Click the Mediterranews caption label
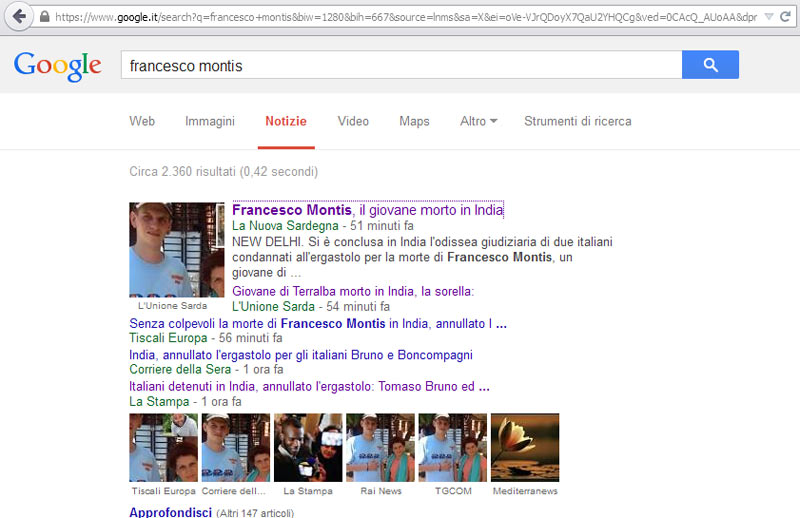Image resolution: width=800 pixels, height=518 pixels. pos(525,491)
